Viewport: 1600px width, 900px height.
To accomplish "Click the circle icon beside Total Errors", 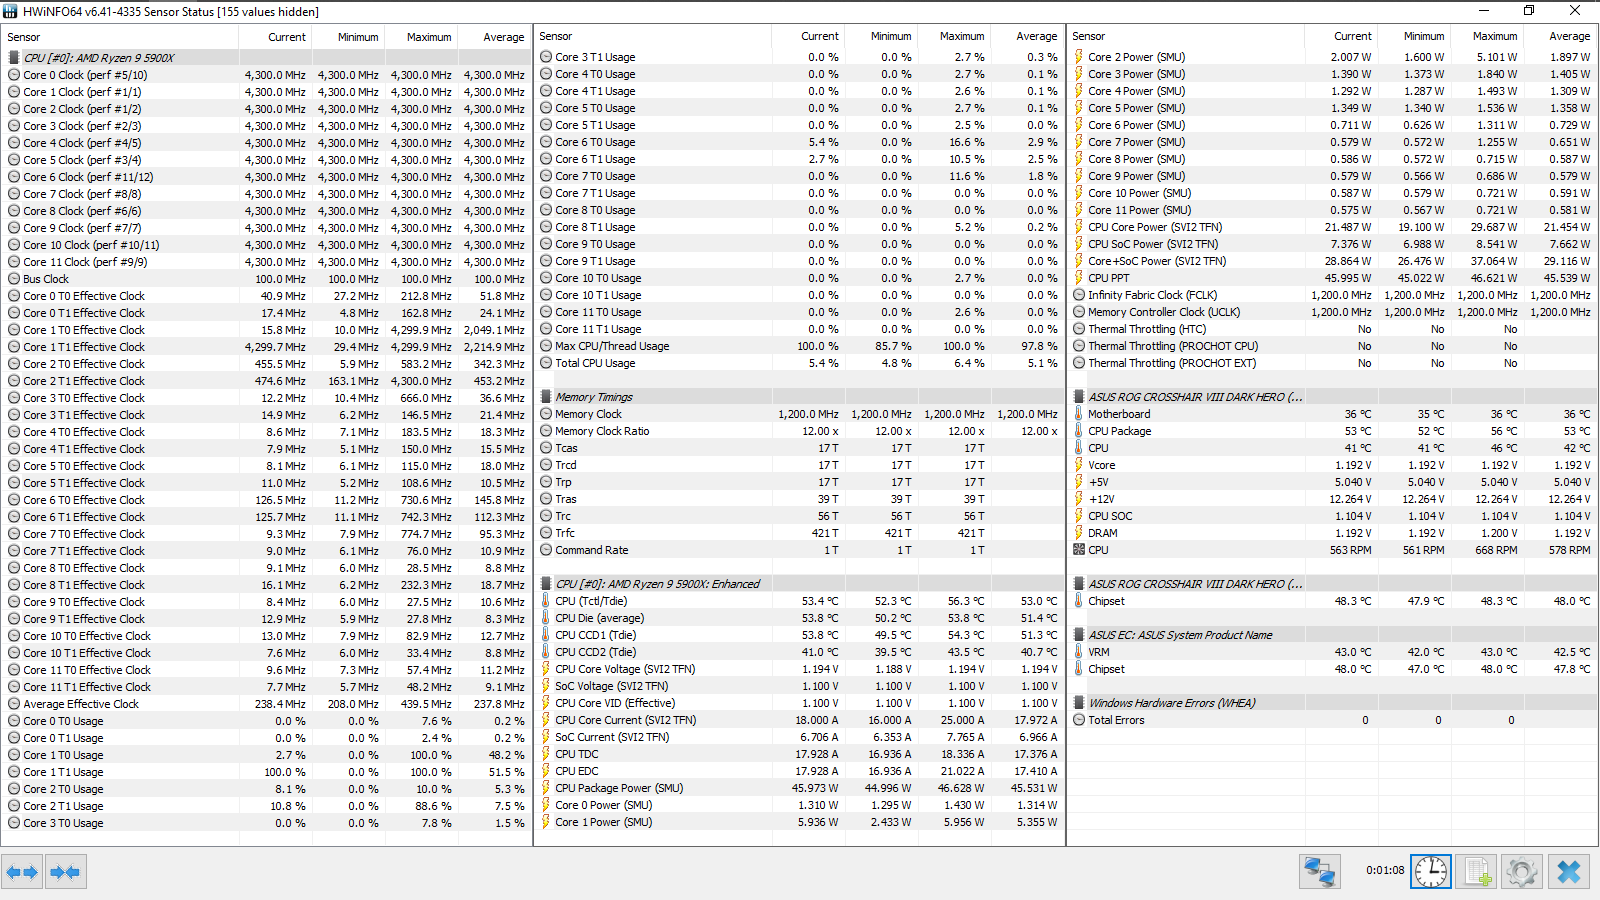I will (x=1079, y=720).
